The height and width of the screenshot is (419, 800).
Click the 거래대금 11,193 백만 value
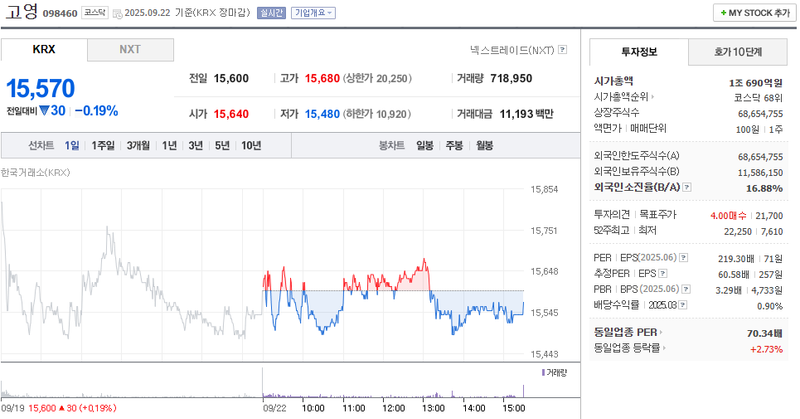(527, 114)
